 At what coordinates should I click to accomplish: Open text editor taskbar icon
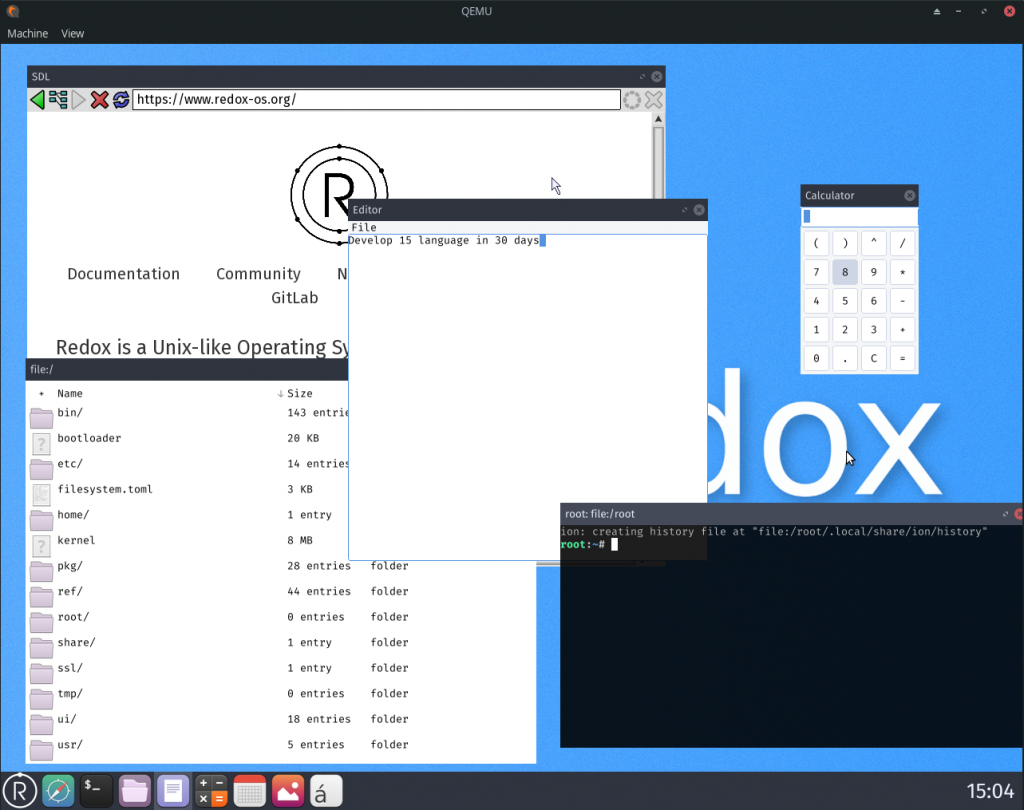[x=173, y=791]
